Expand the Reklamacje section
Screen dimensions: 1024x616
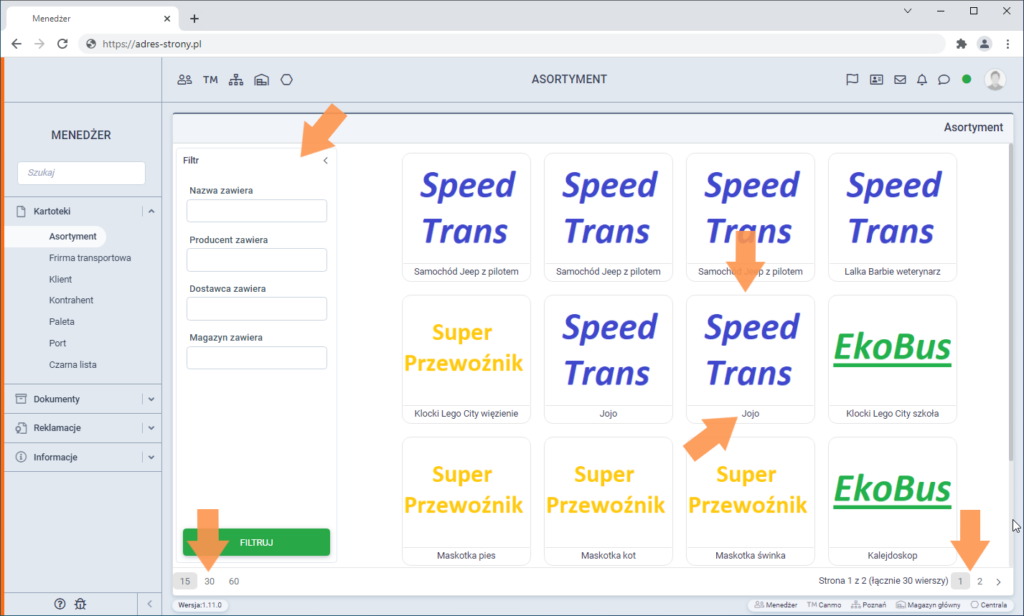point(151,428)
